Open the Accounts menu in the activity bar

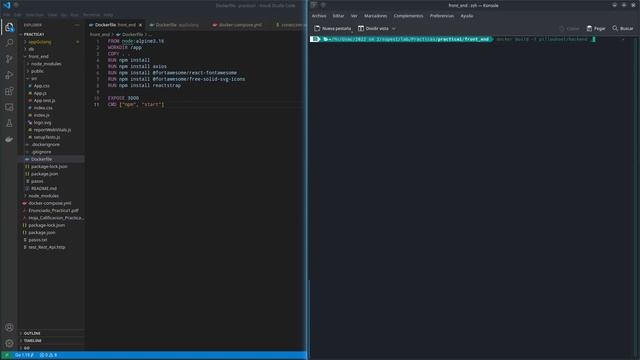(x=9, y=327)
